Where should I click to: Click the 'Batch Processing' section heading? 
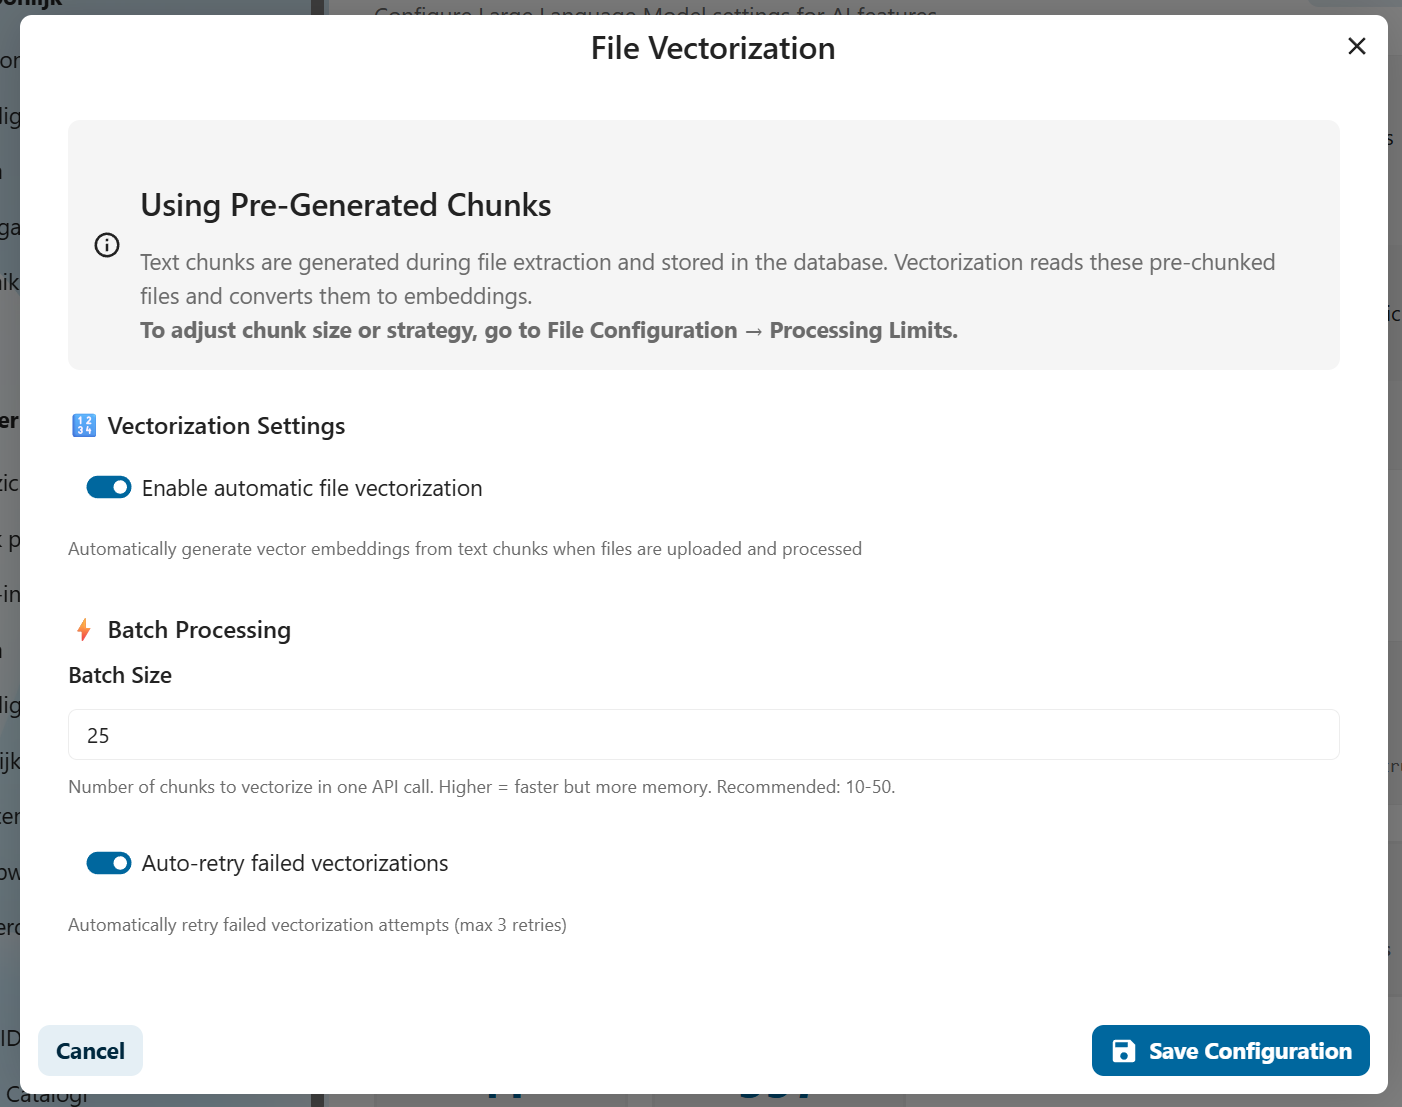199,630
